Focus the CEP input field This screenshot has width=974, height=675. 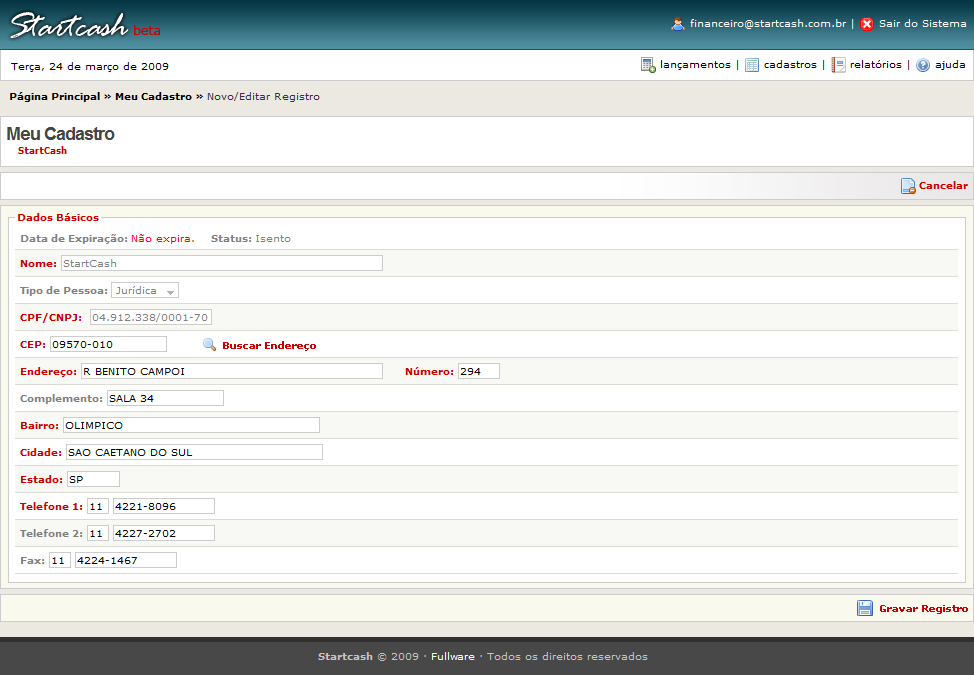(108, 344)
